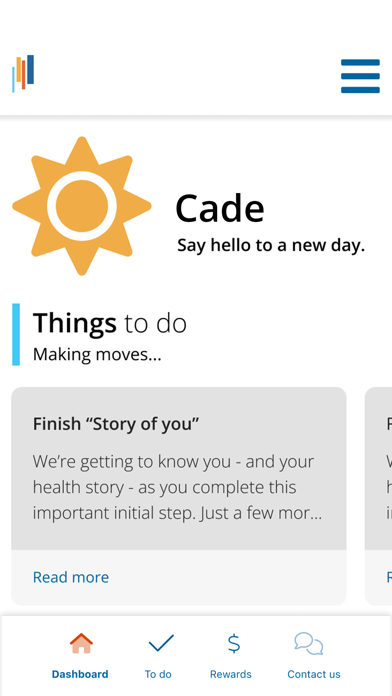
Task: Open the Finish "Story of you" card title
Action: 116,424
